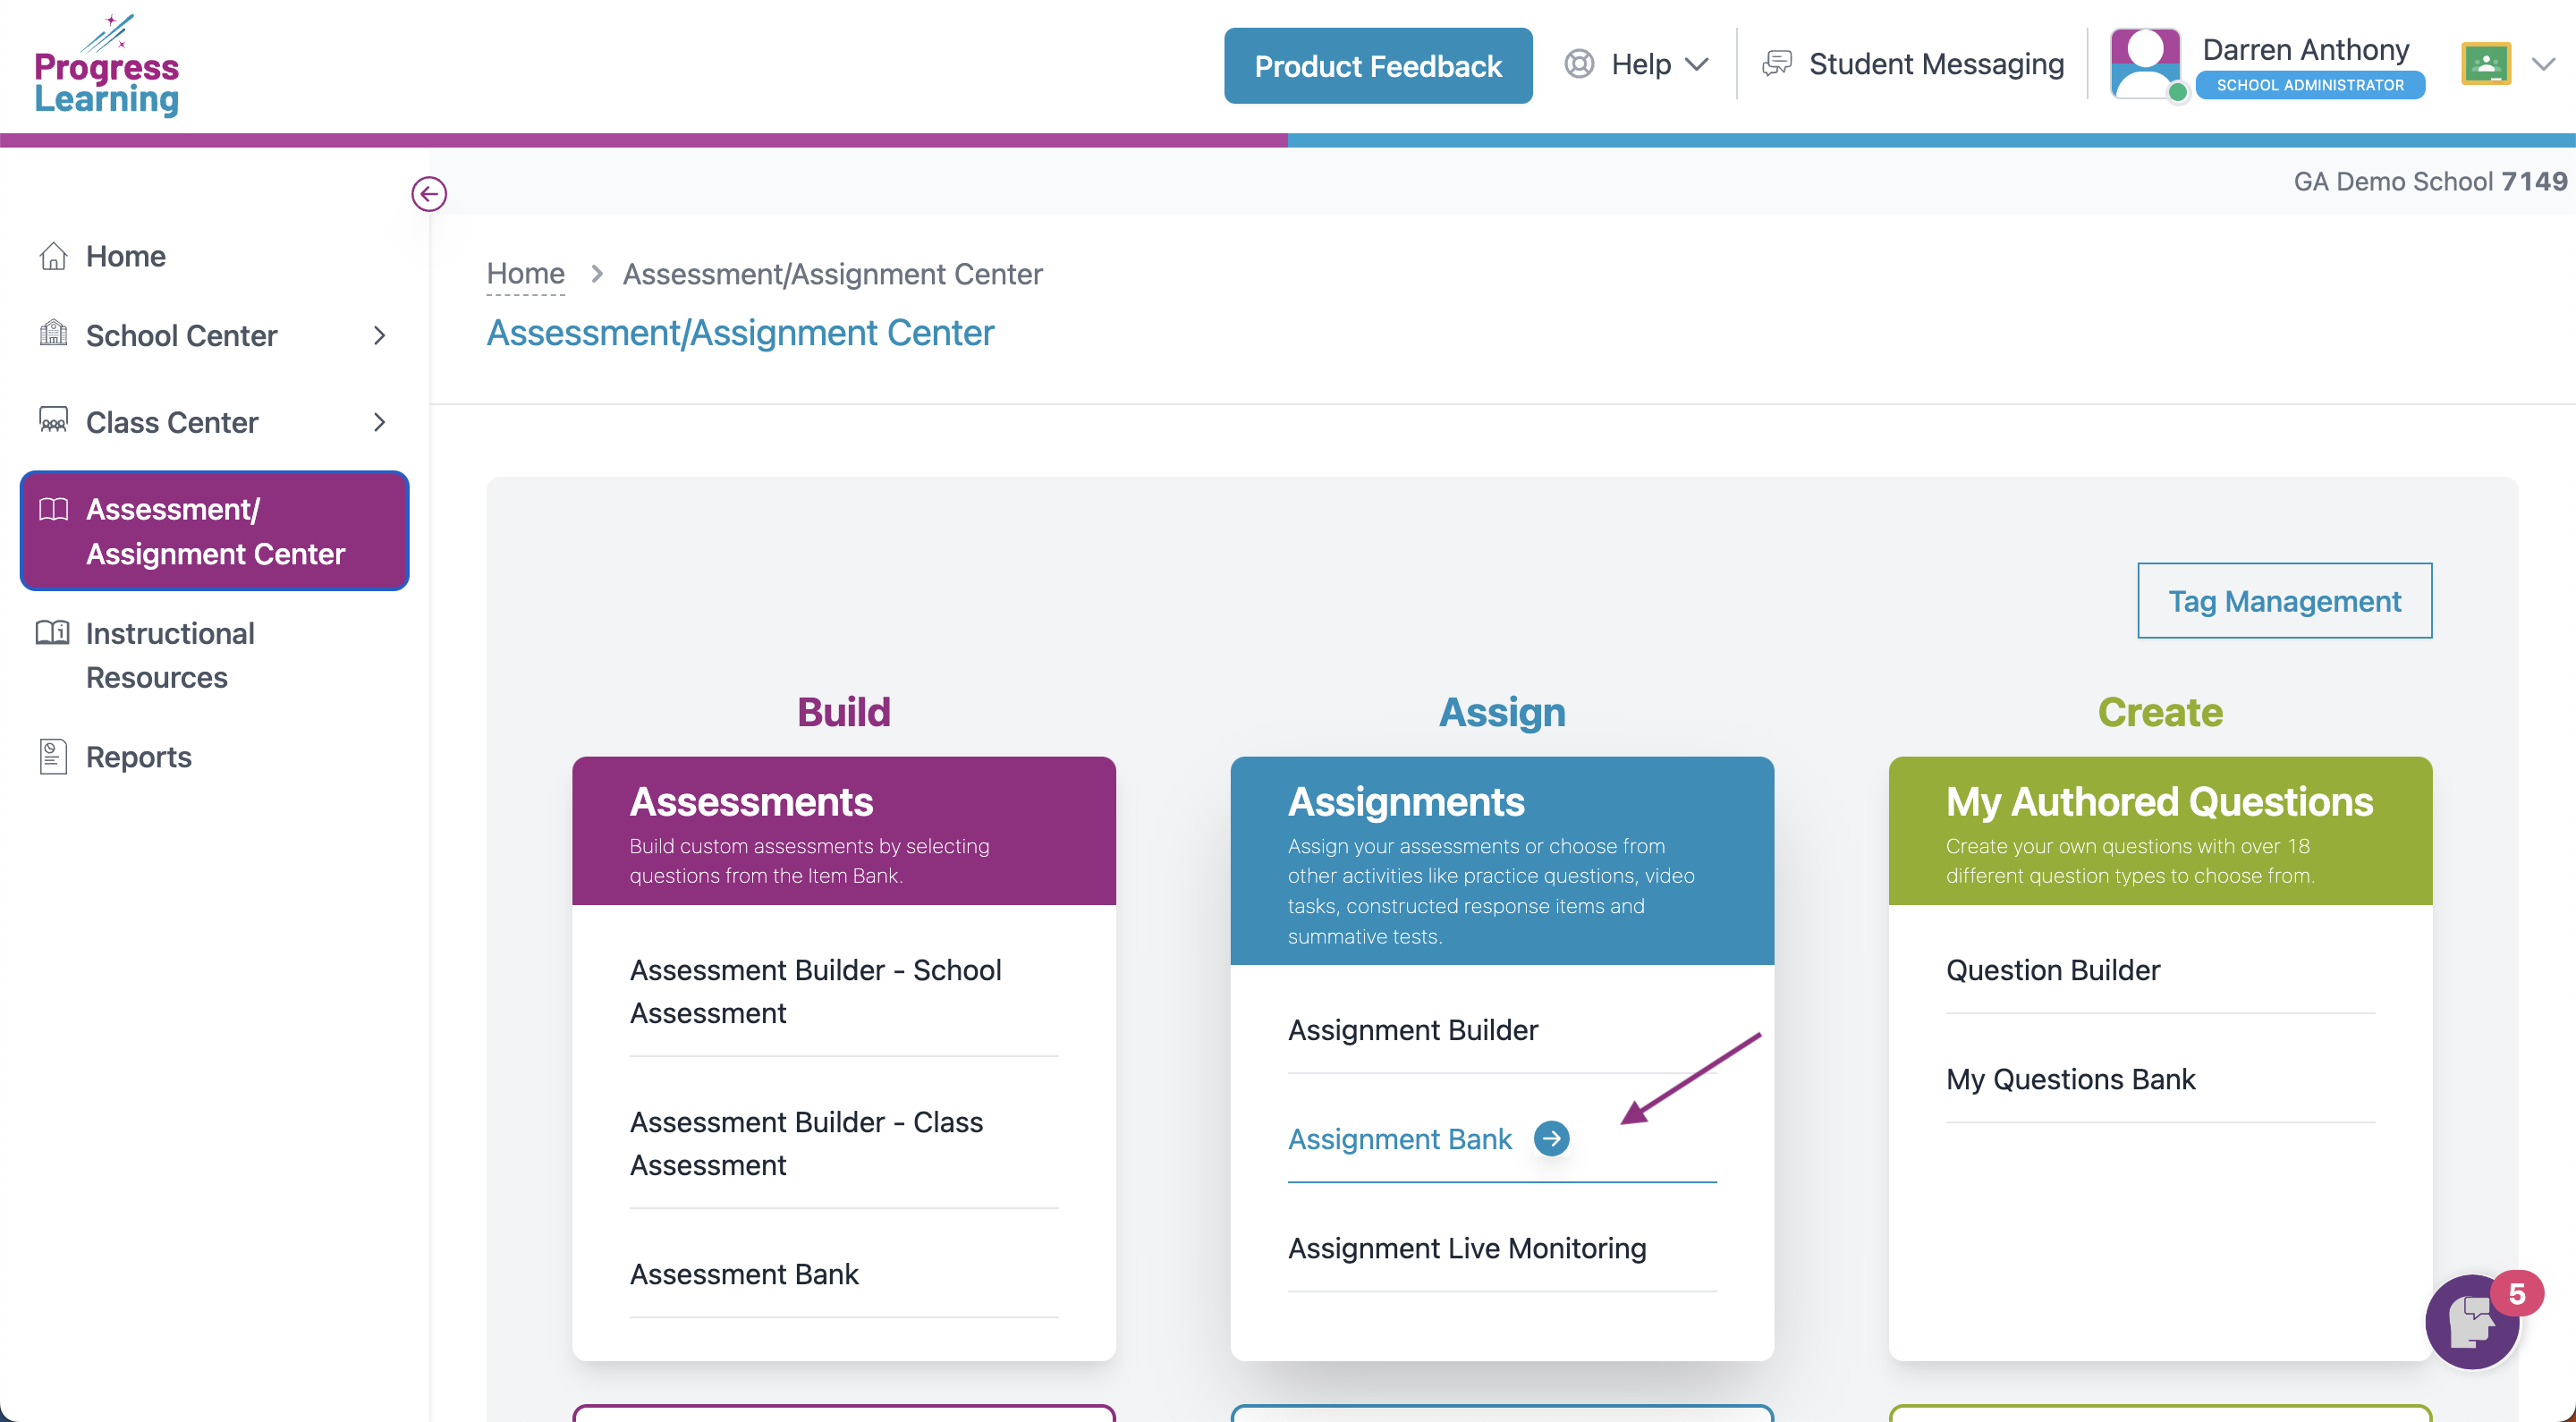The width and height of the screenshot is (2576, 1422).
Task: Click the Darren Anthony user name
Action: (x=2305, y=49)
